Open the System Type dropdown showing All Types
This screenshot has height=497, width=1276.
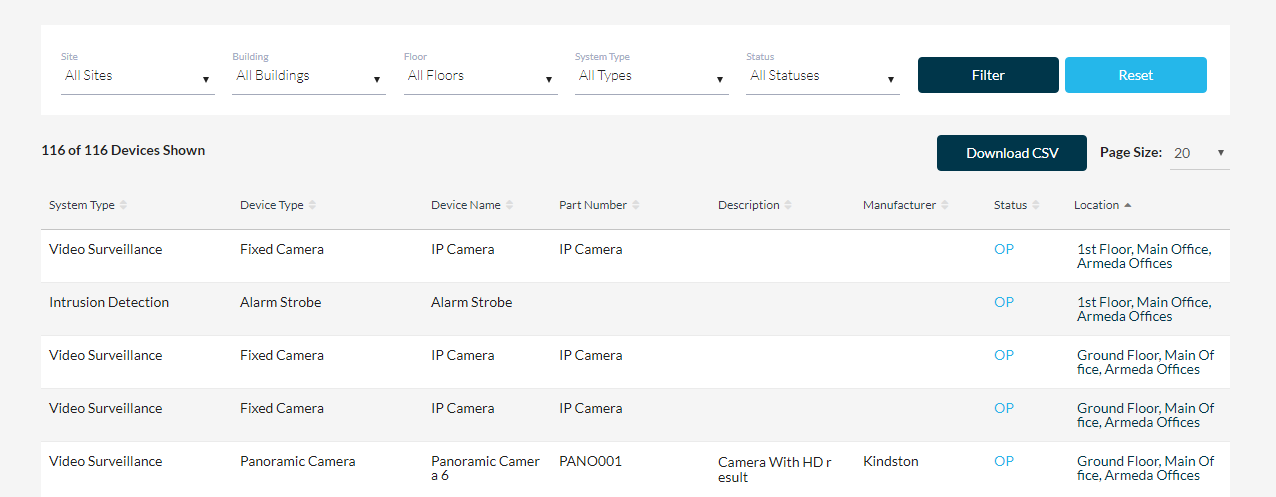click(652, 76)
